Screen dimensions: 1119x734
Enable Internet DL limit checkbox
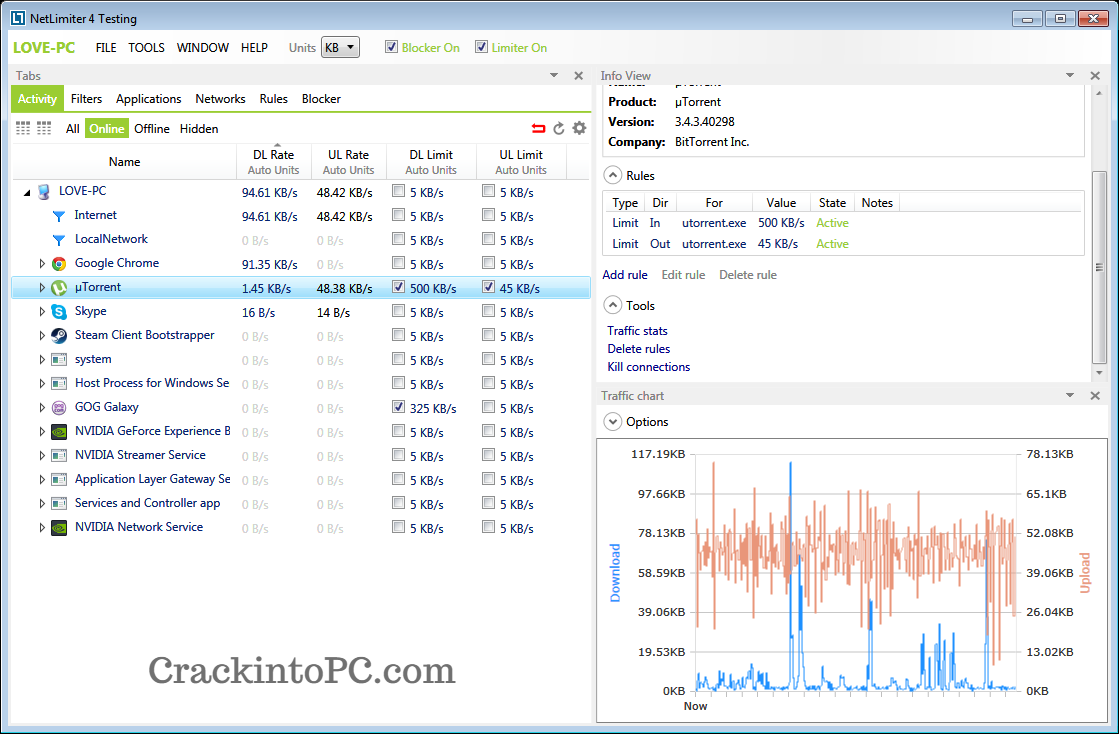[x=398, y=215]
